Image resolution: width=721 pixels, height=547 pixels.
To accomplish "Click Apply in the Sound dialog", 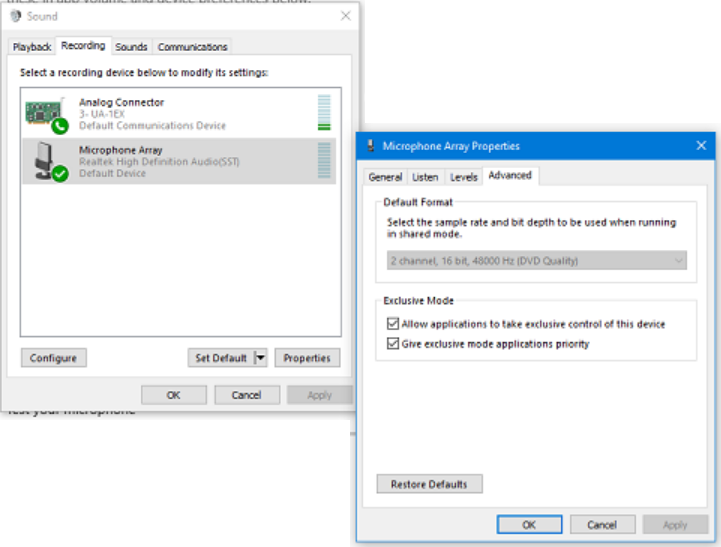I will tap(320, 395).
